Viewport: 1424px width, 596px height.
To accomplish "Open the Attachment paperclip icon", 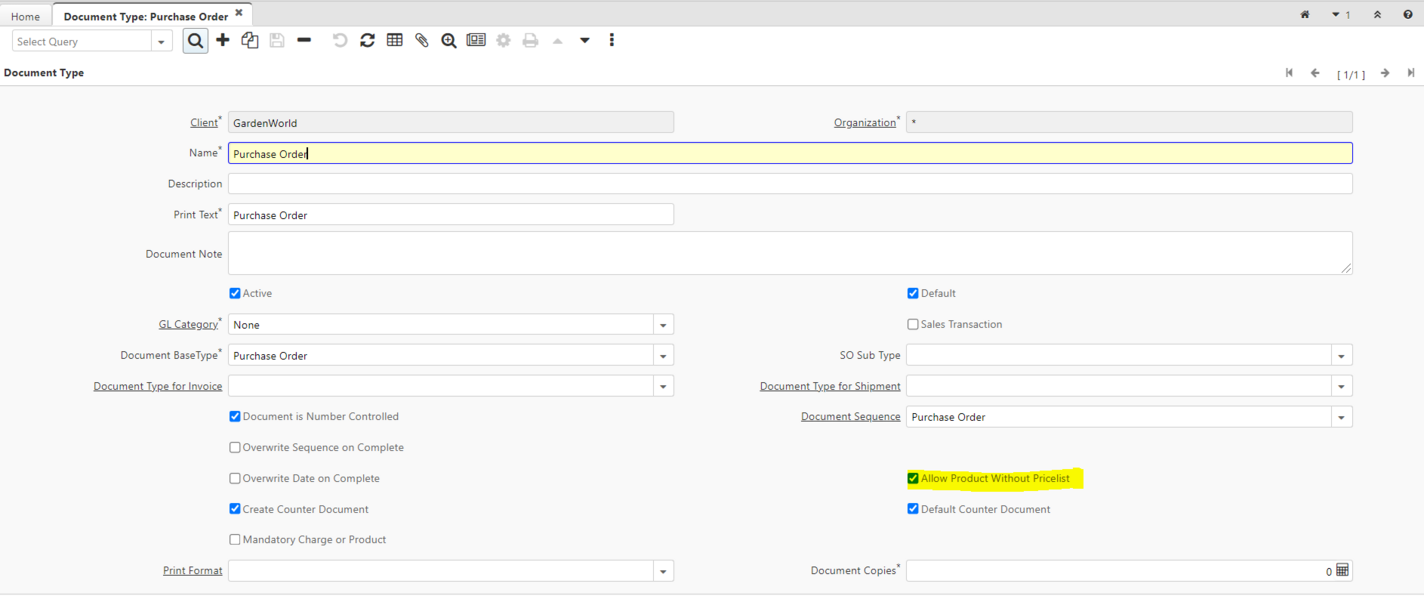I will coord(422,40).
